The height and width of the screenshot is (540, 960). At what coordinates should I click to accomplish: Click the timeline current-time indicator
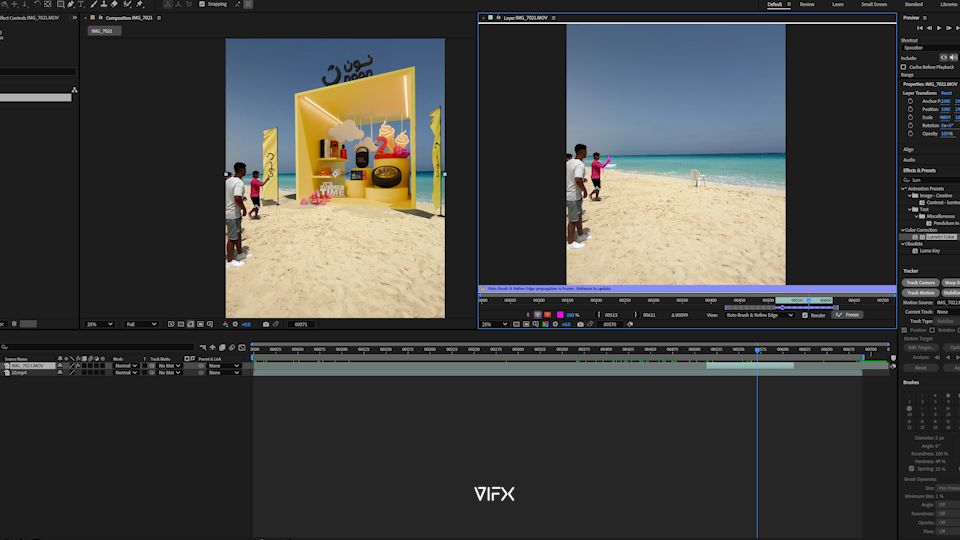(757, 350)
